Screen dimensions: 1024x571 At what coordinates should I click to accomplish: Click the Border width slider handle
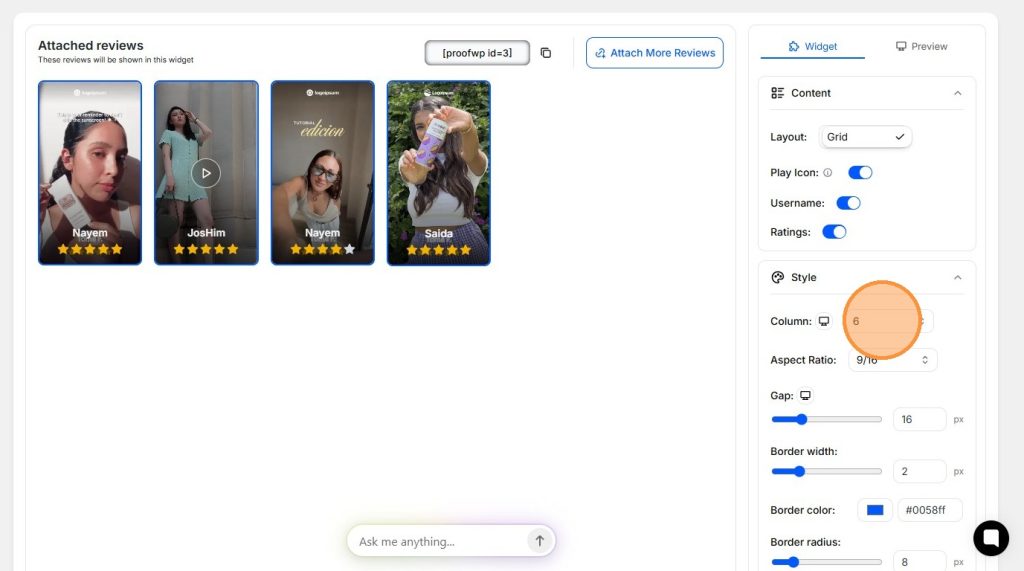[799, 472]
